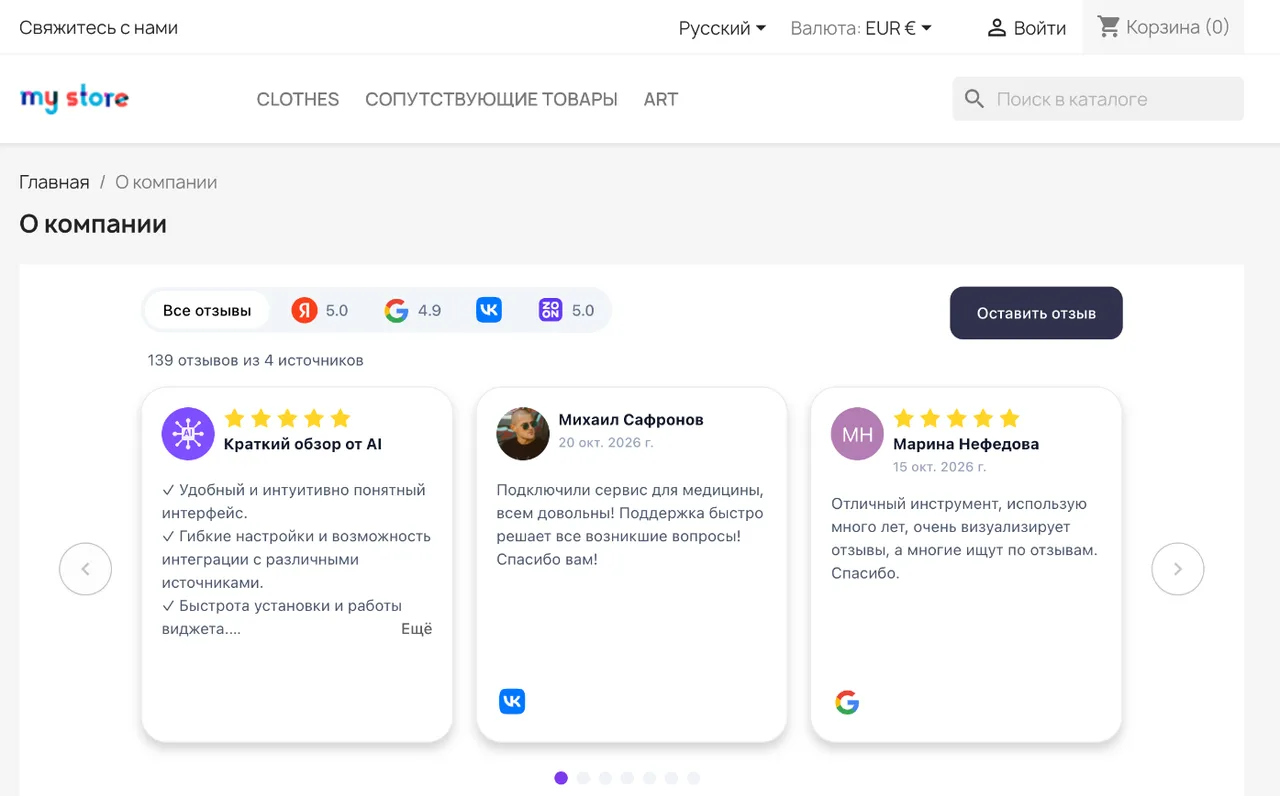Select the first purple carousel dot

pyautogui.click(x=561, y=778)
